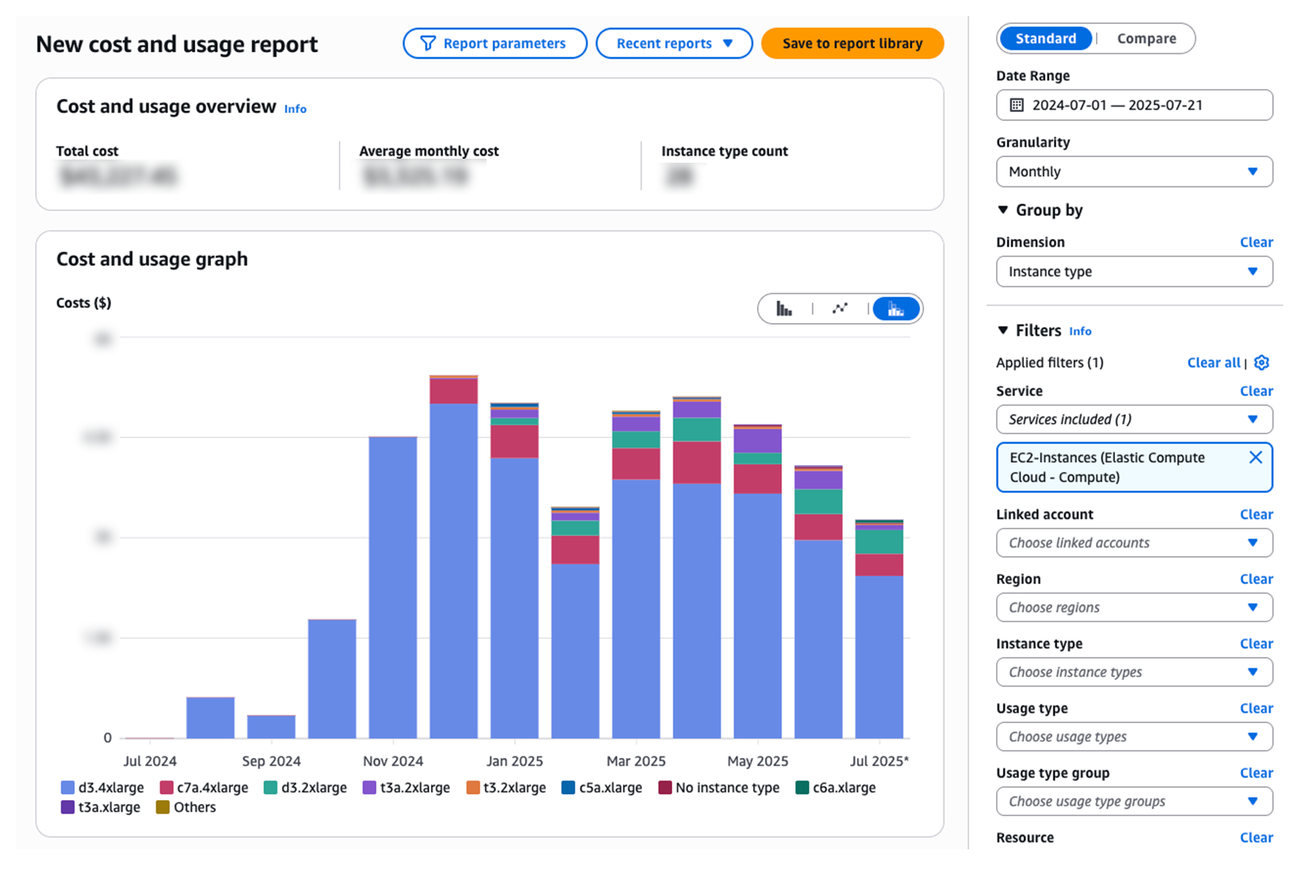Open the Choose instance types dropdown

coord(1135,672)
